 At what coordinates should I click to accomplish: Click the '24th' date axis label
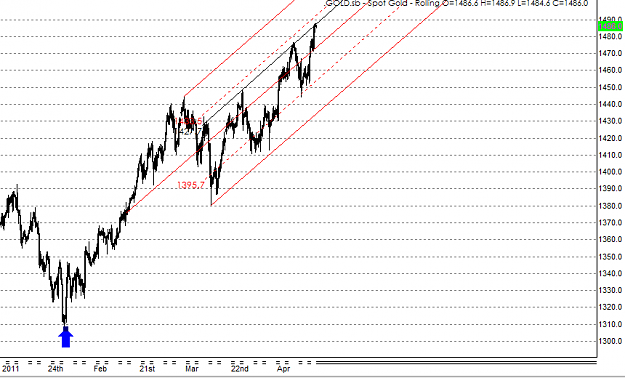(x=55, y=369)
